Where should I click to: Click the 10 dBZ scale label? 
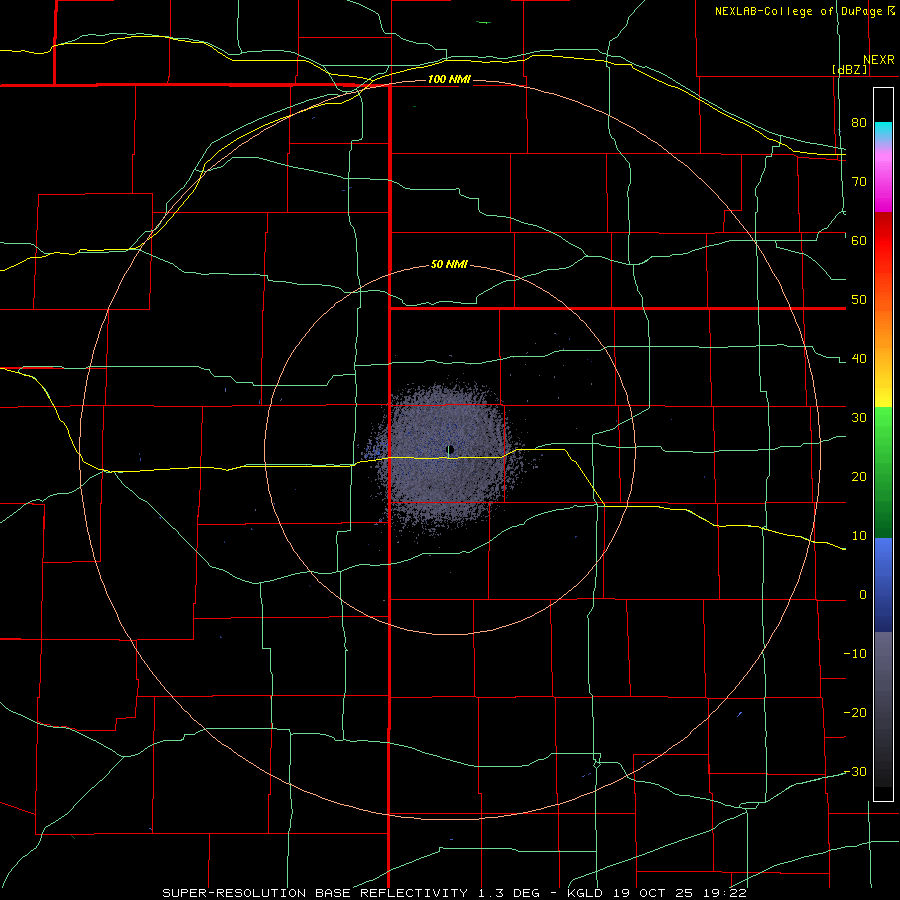point(859,536)
